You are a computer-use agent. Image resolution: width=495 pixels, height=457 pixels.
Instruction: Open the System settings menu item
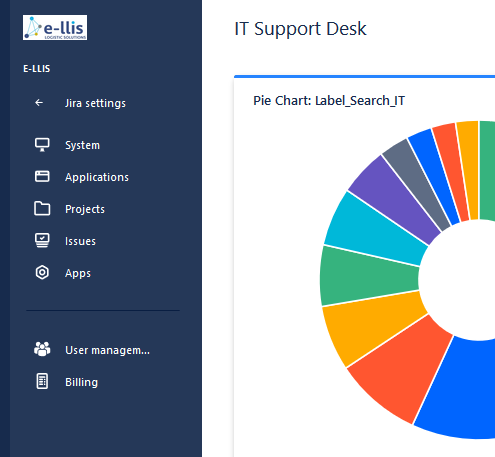tap(82, 145)
